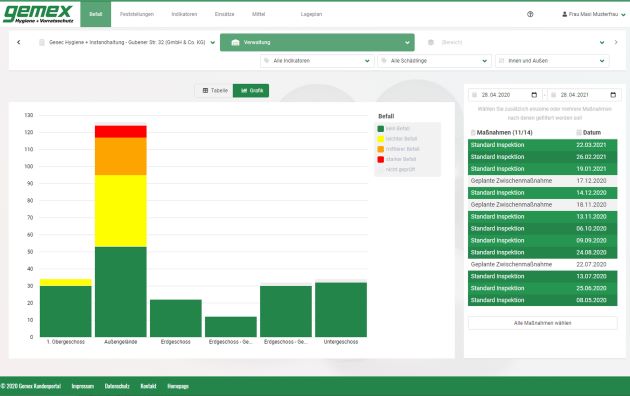Click the gemex logo

coord(38,14)
